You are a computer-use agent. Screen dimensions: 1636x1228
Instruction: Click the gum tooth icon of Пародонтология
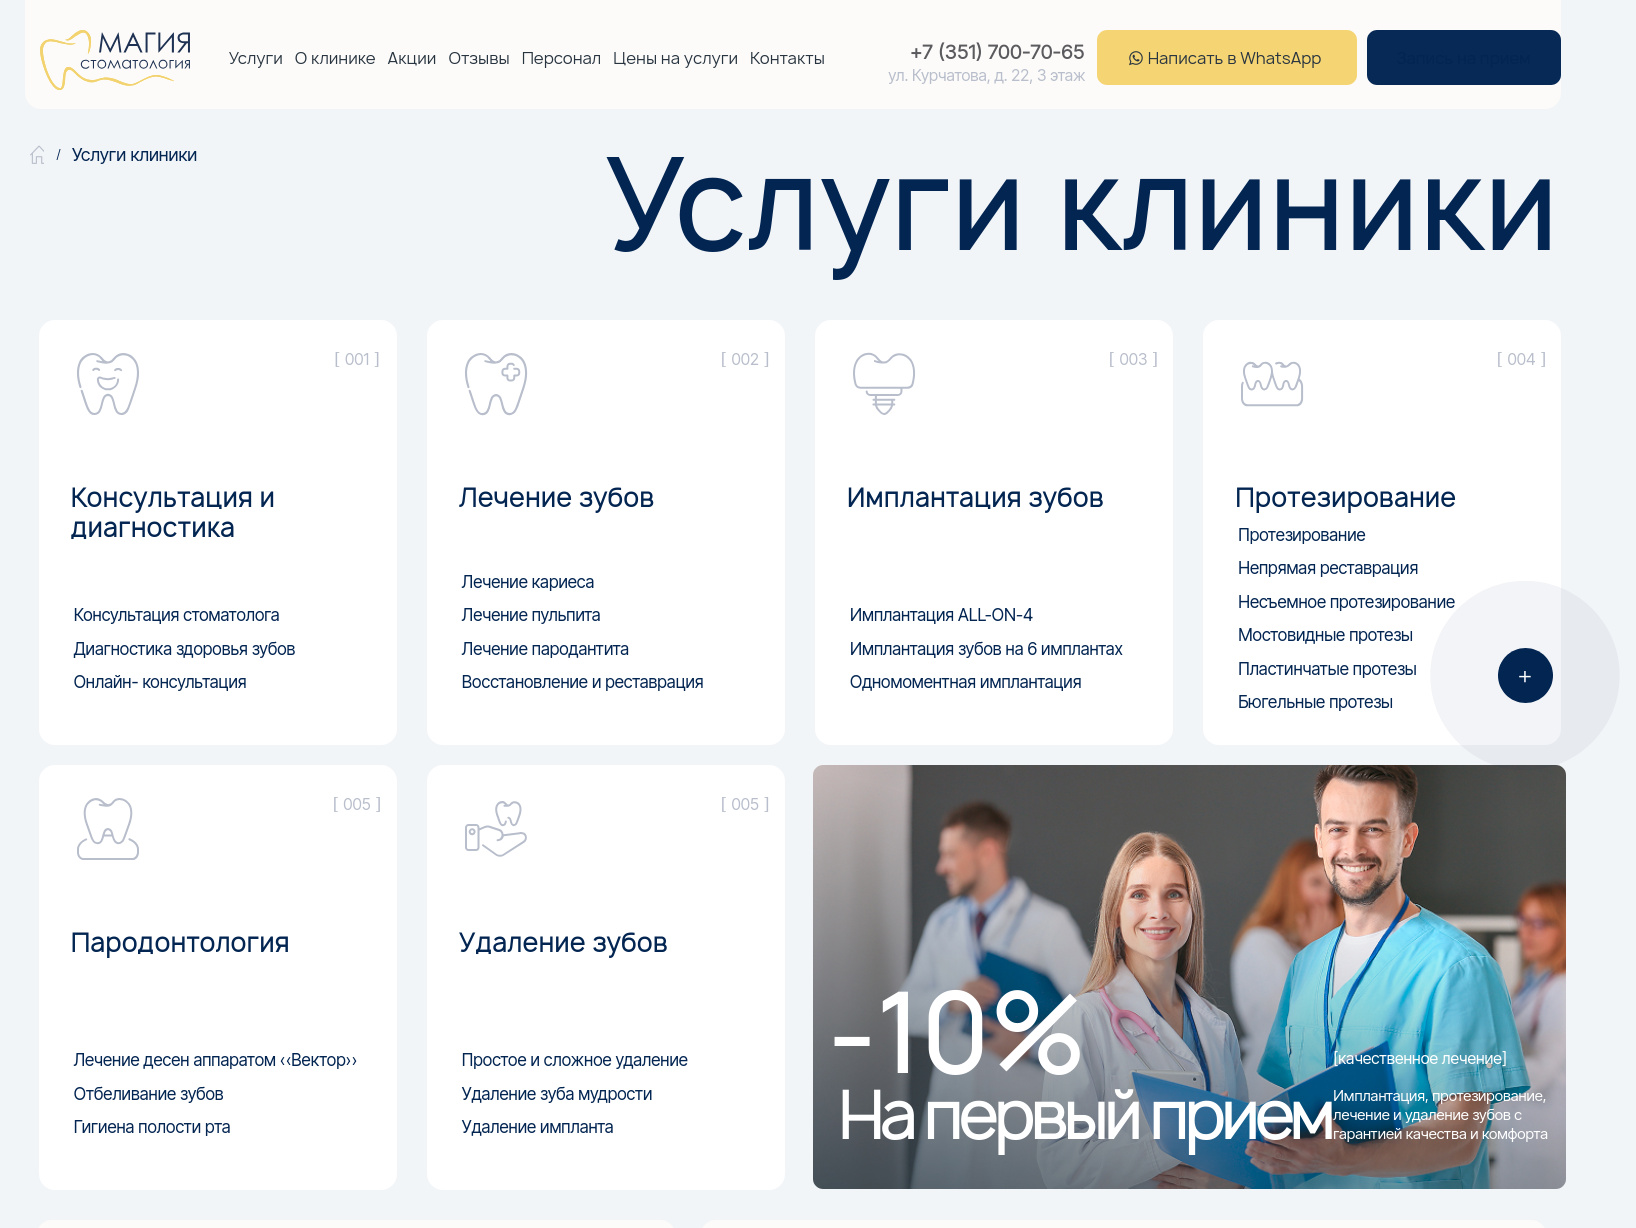click(x=108, y=829)
